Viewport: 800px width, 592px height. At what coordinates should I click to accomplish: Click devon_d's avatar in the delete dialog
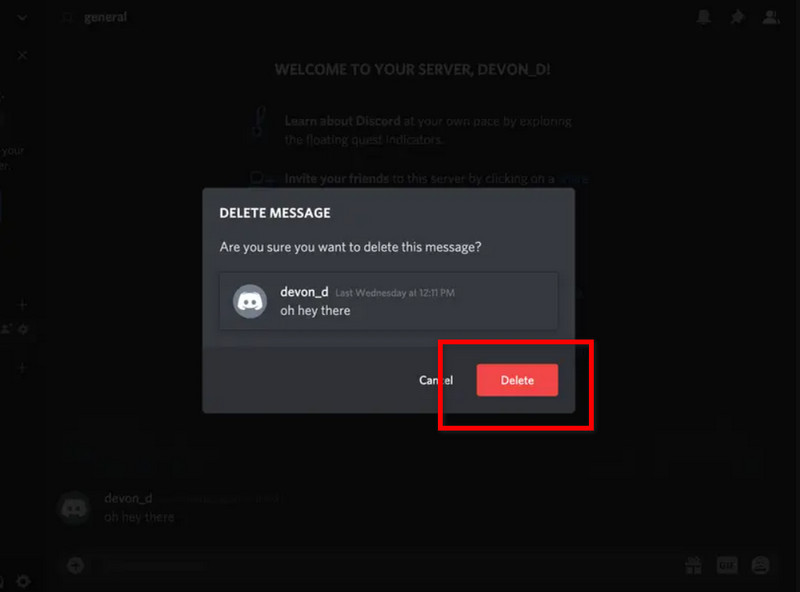(x=250, y=301)
